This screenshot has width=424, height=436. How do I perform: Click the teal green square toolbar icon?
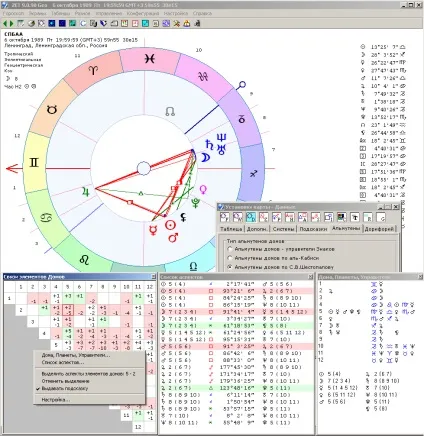(x=73, y=23)
